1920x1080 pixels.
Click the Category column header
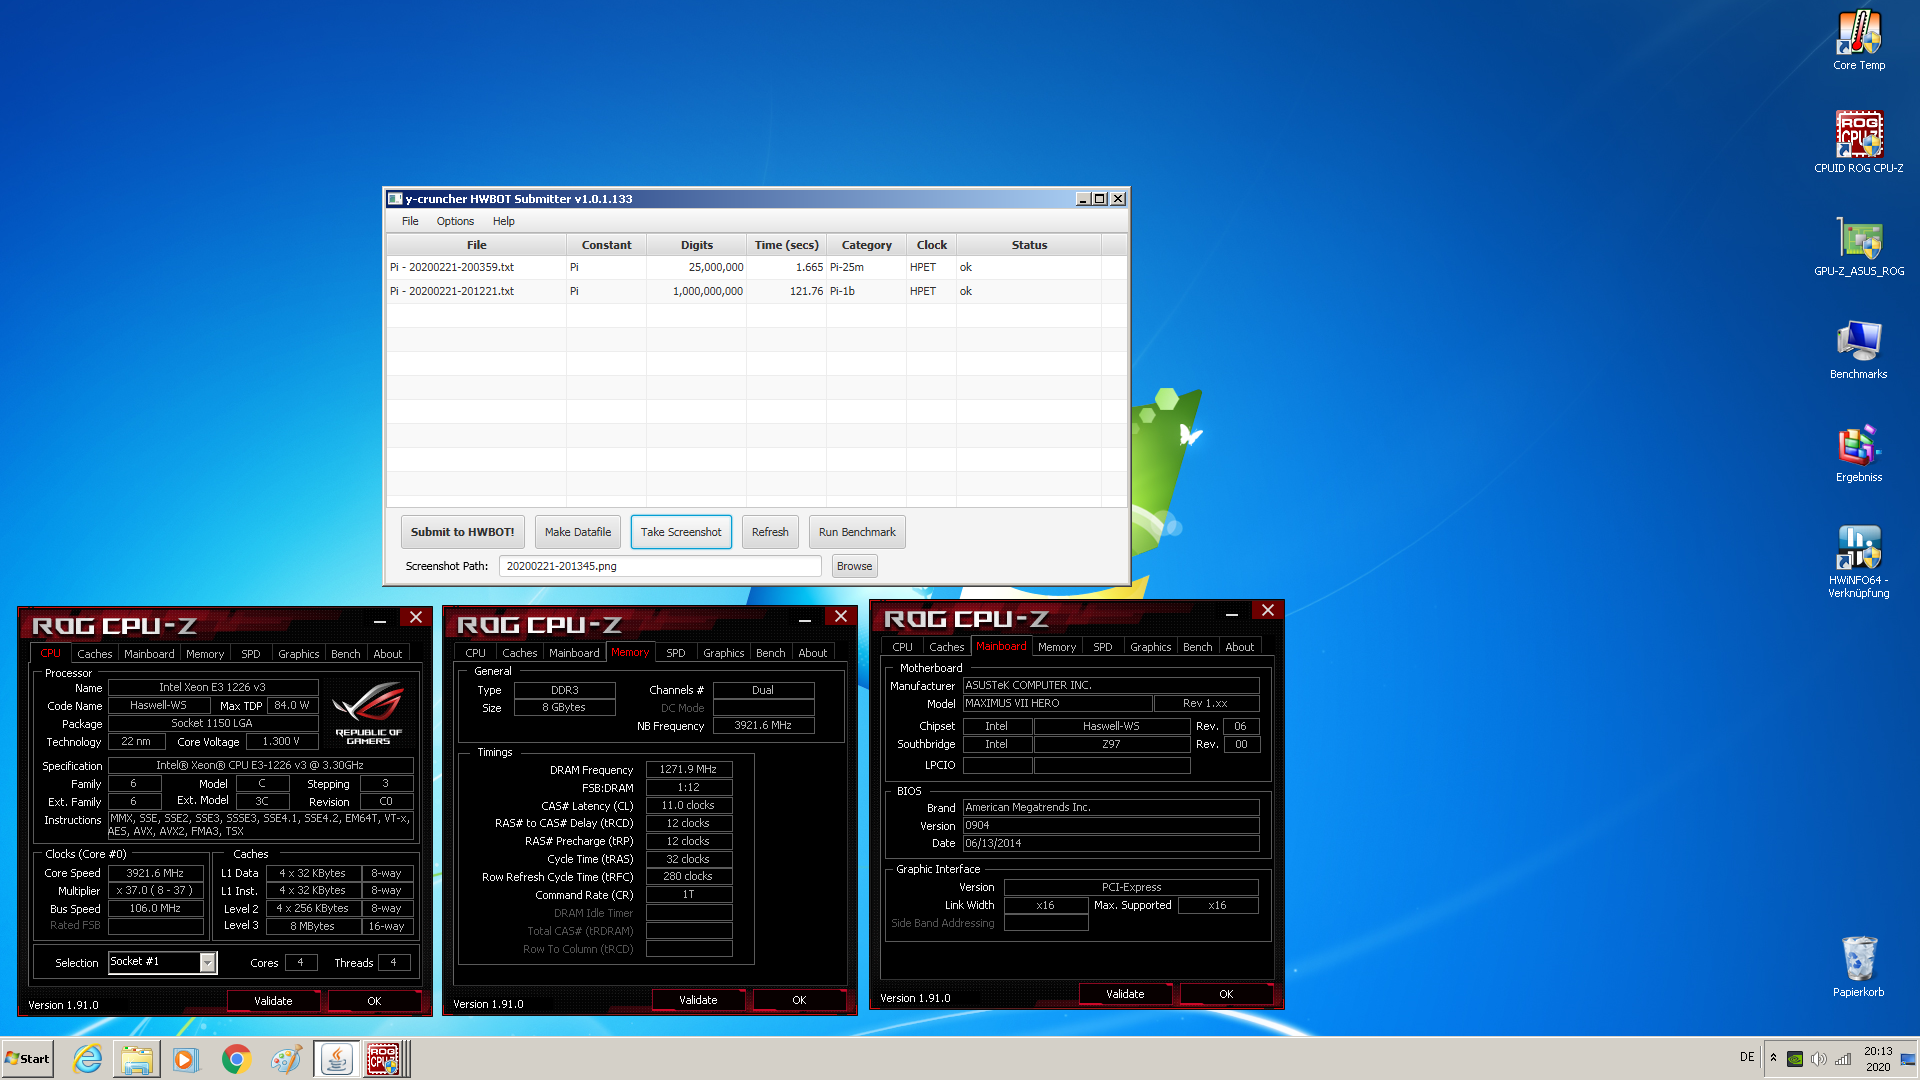(867, 245)
